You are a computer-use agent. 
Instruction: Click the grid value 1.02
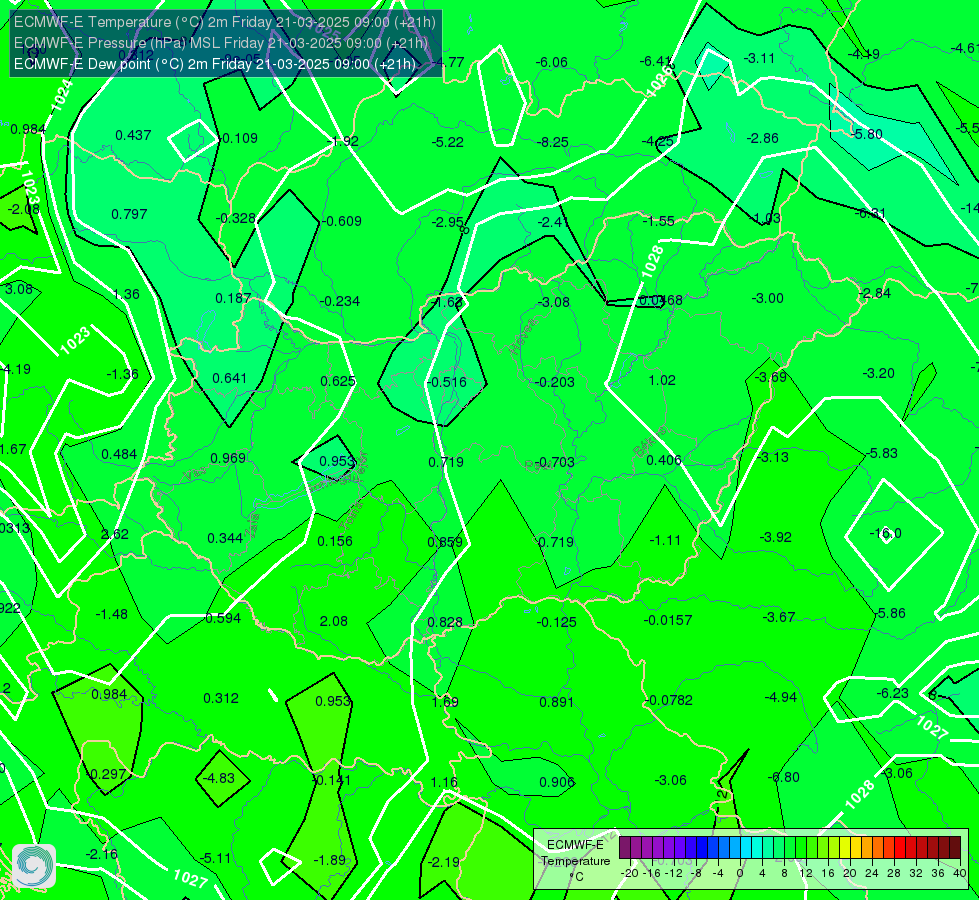[662, 380]
